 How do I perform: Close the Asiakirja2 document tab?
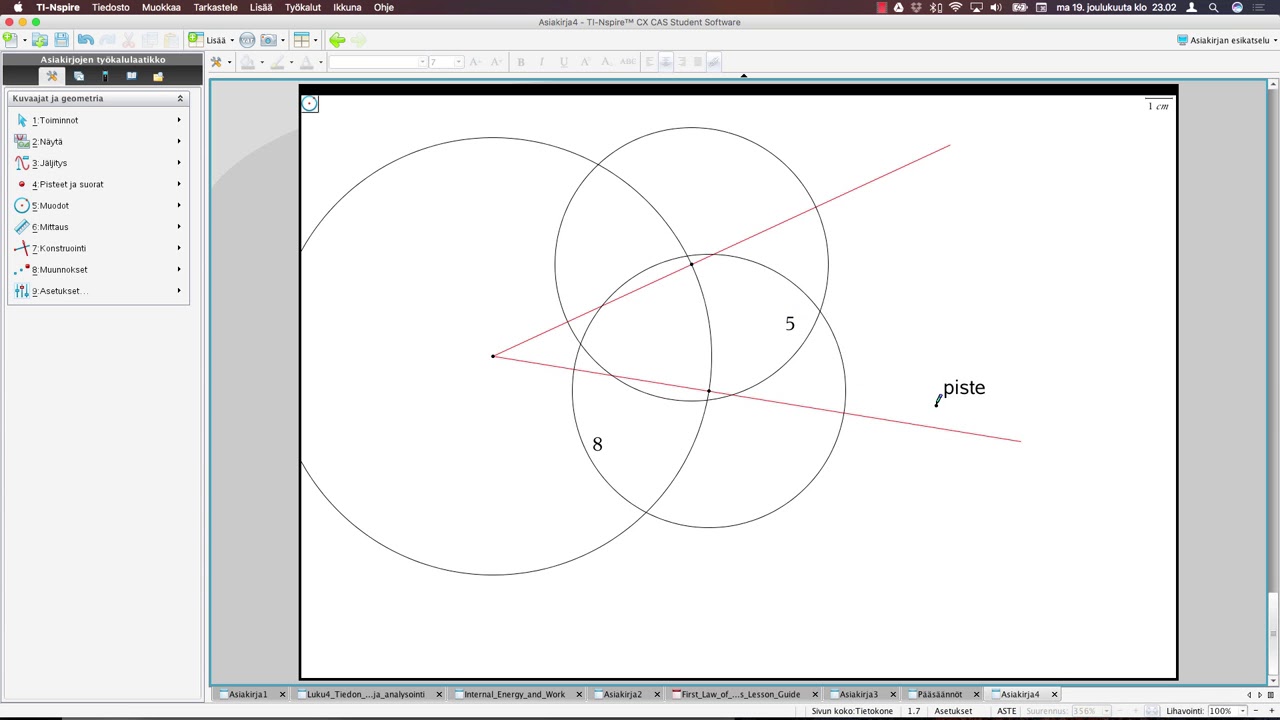tap(657, 694)
